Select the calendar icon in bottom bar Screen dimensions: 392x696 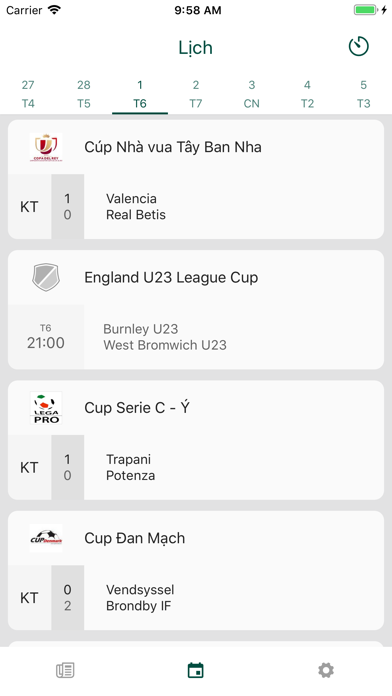(196, 670)
